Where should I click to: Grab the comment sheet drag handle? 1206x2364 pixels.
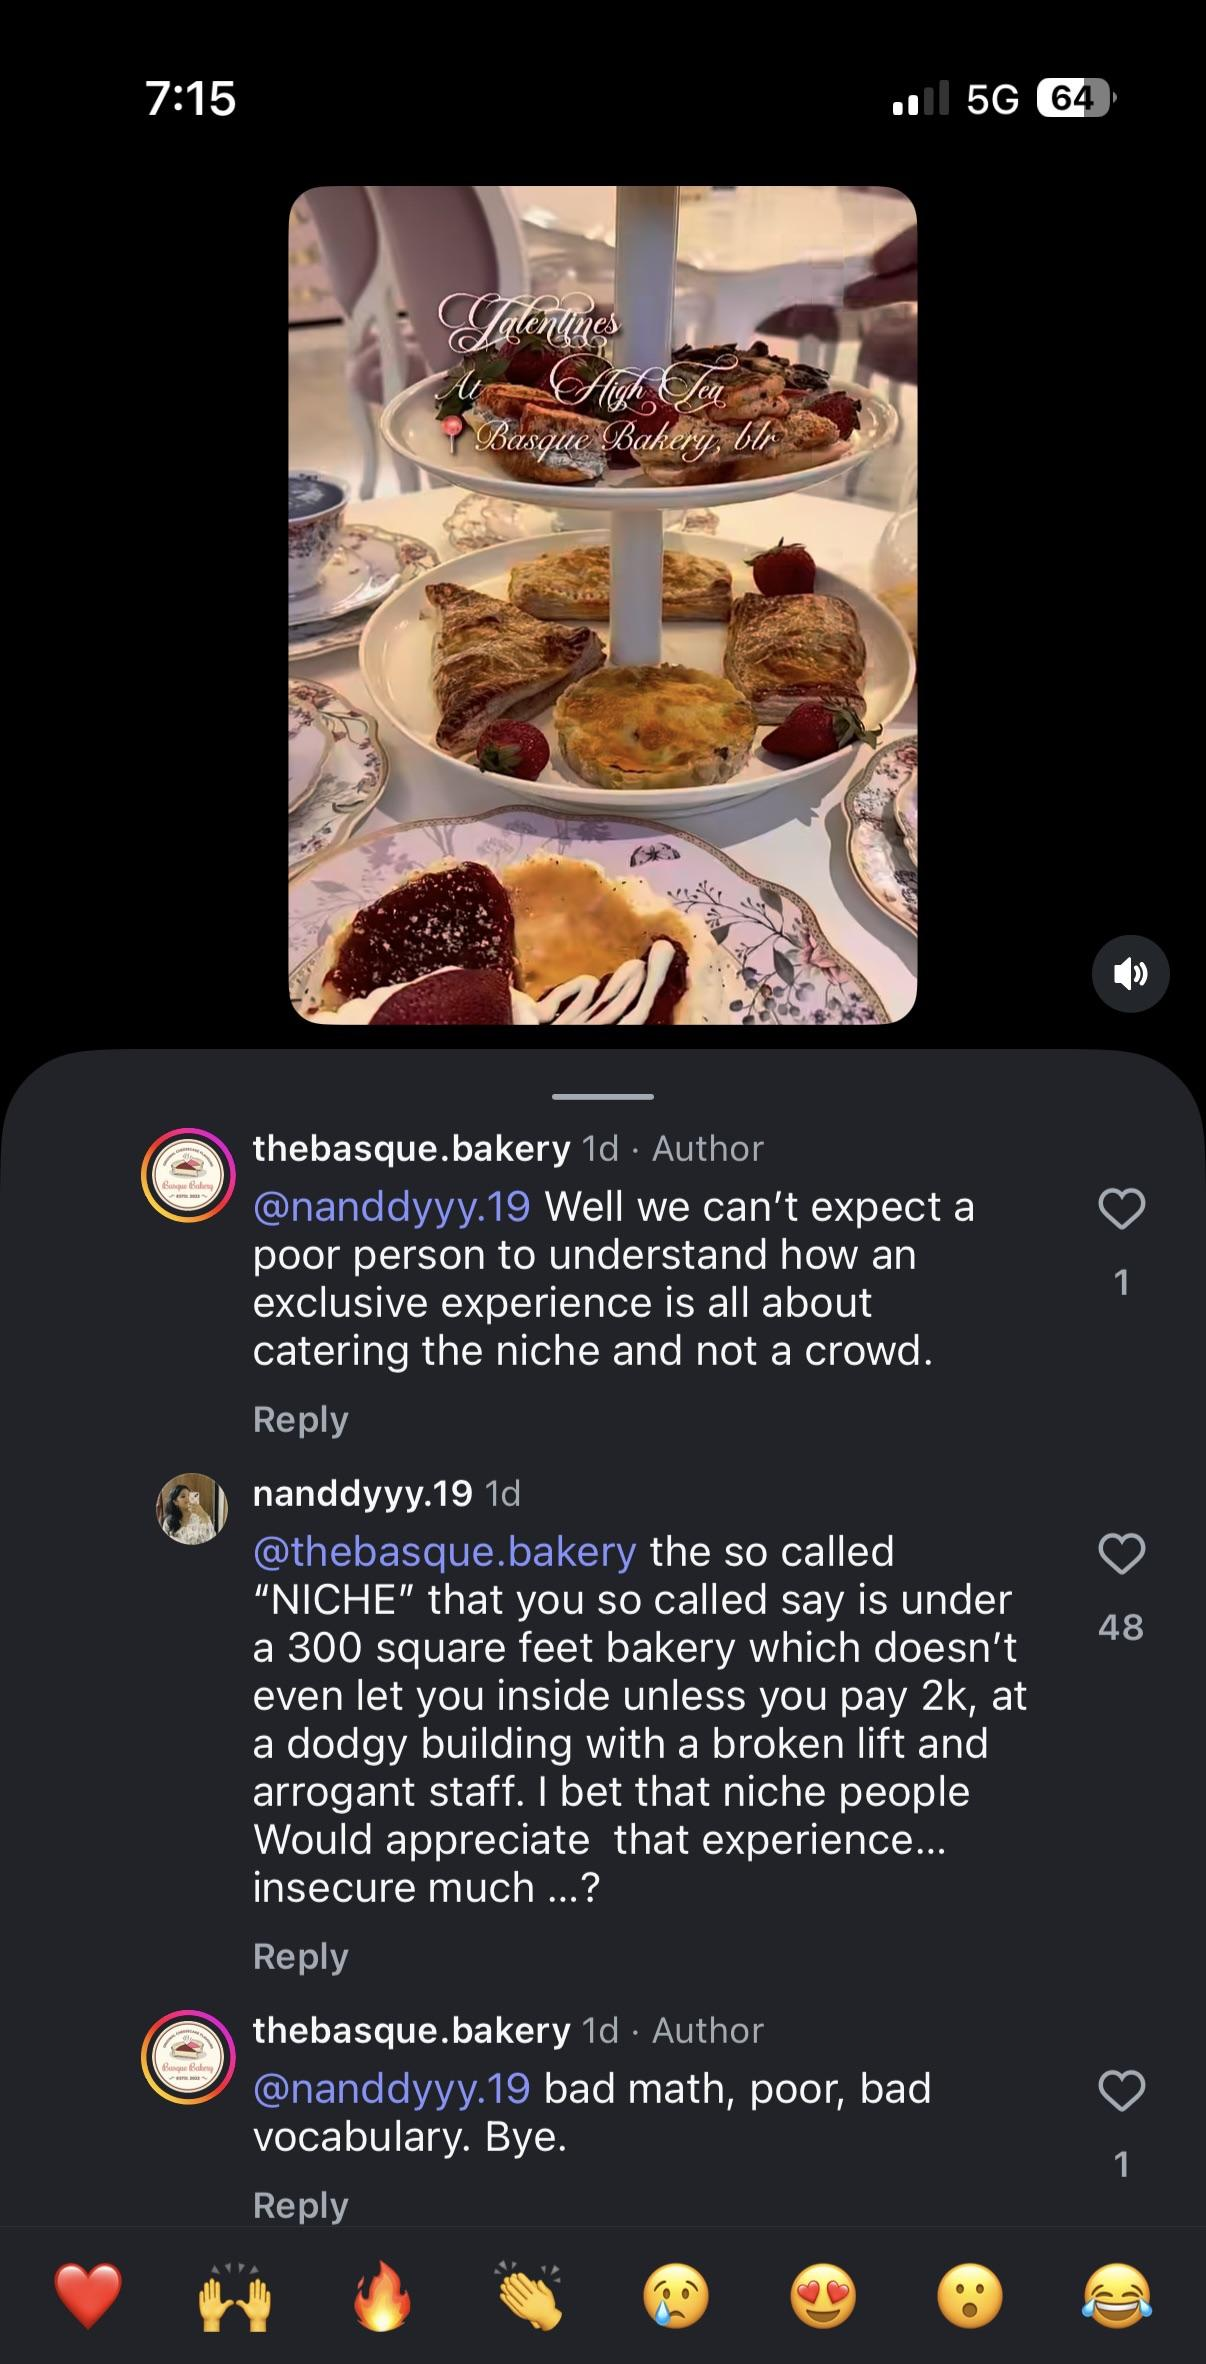pyautogui.click(x=603, y=1096)
